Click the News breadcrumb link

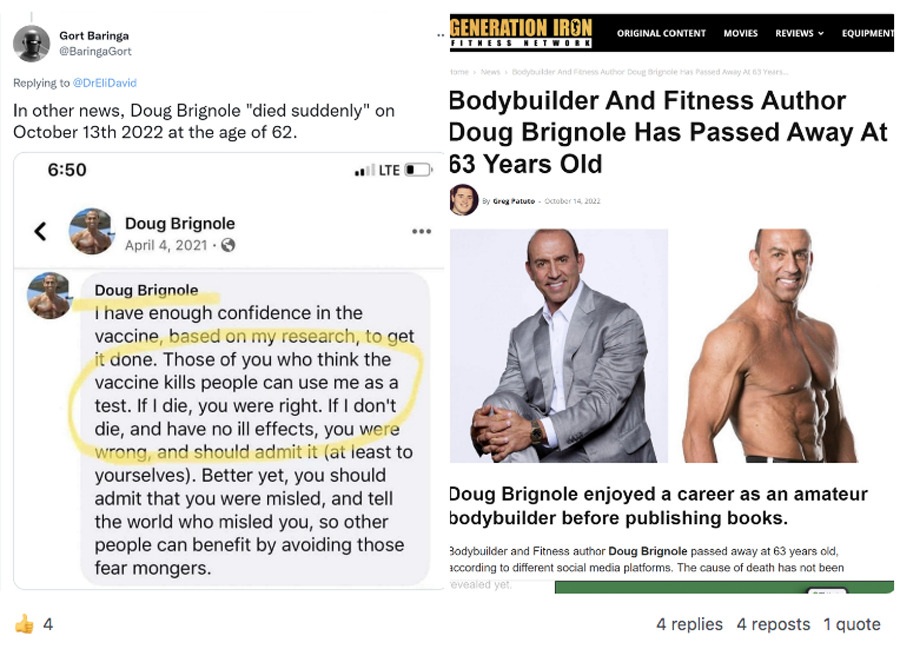click(490, 72)
